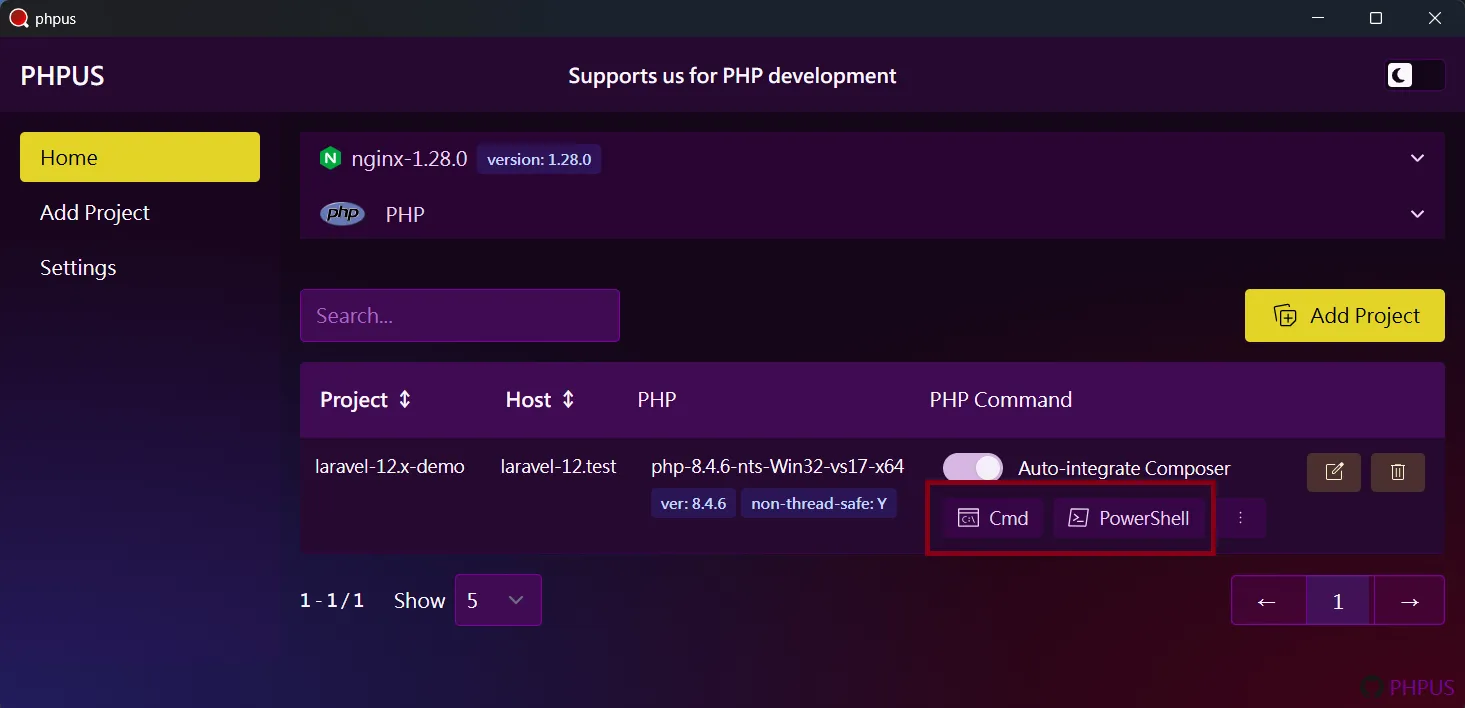Image resolution: width=1465 pixels, height=708 pixels.
Task: Click php-8.4.6-nts-Win32-vs17-x64 text
Action: click(x=778, y=466)
